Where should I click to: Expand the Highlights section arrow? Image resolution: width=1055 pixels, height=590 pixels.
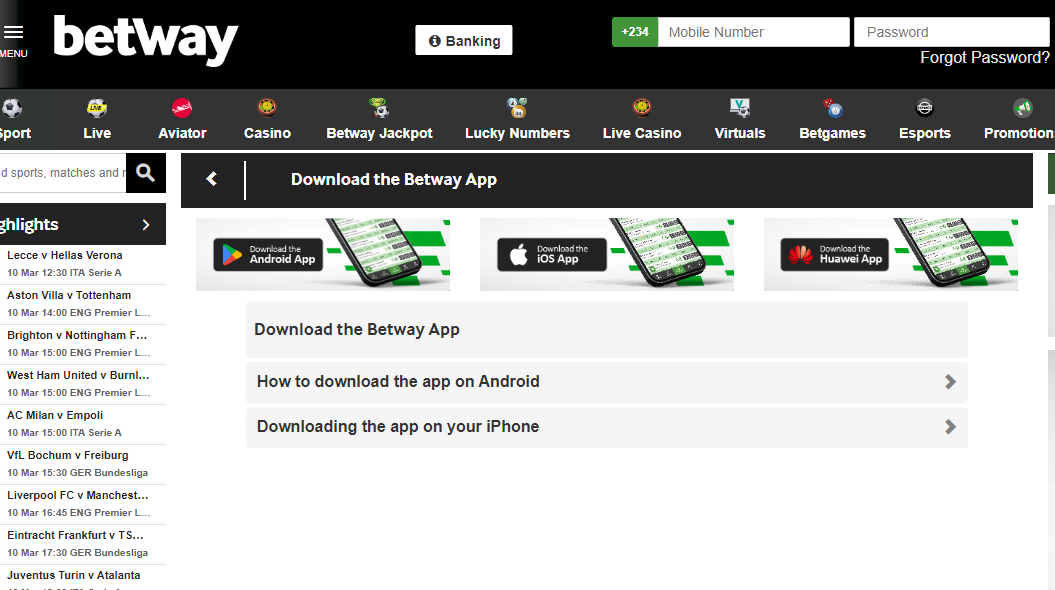point(146,225)
